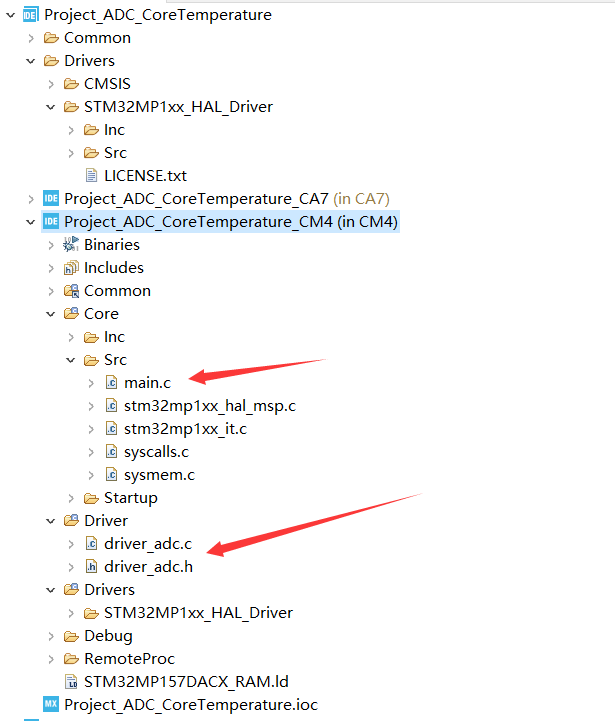Expand the main.c file outline
Viewport: 615px width, 721px height.
pos(91,383)
